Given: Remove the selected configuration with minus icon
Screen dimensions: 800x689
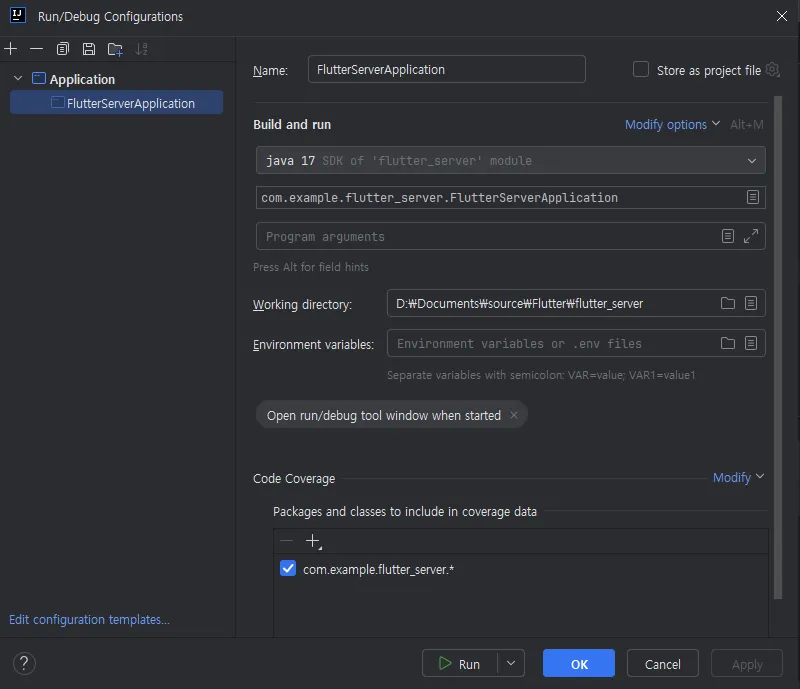Looking at the screenshot, I should 36,49.
